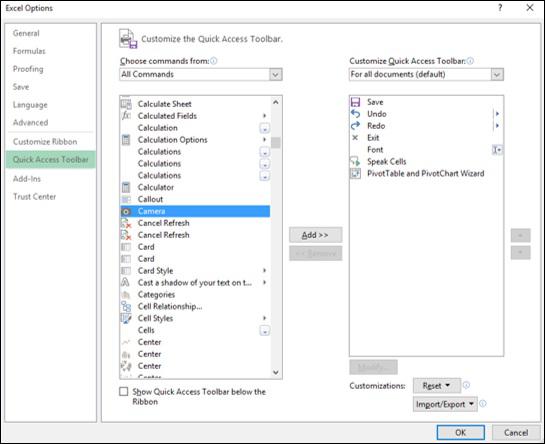Open the Reset dropdown button
This screenshot has height=444, width=546.
point(437,385)
